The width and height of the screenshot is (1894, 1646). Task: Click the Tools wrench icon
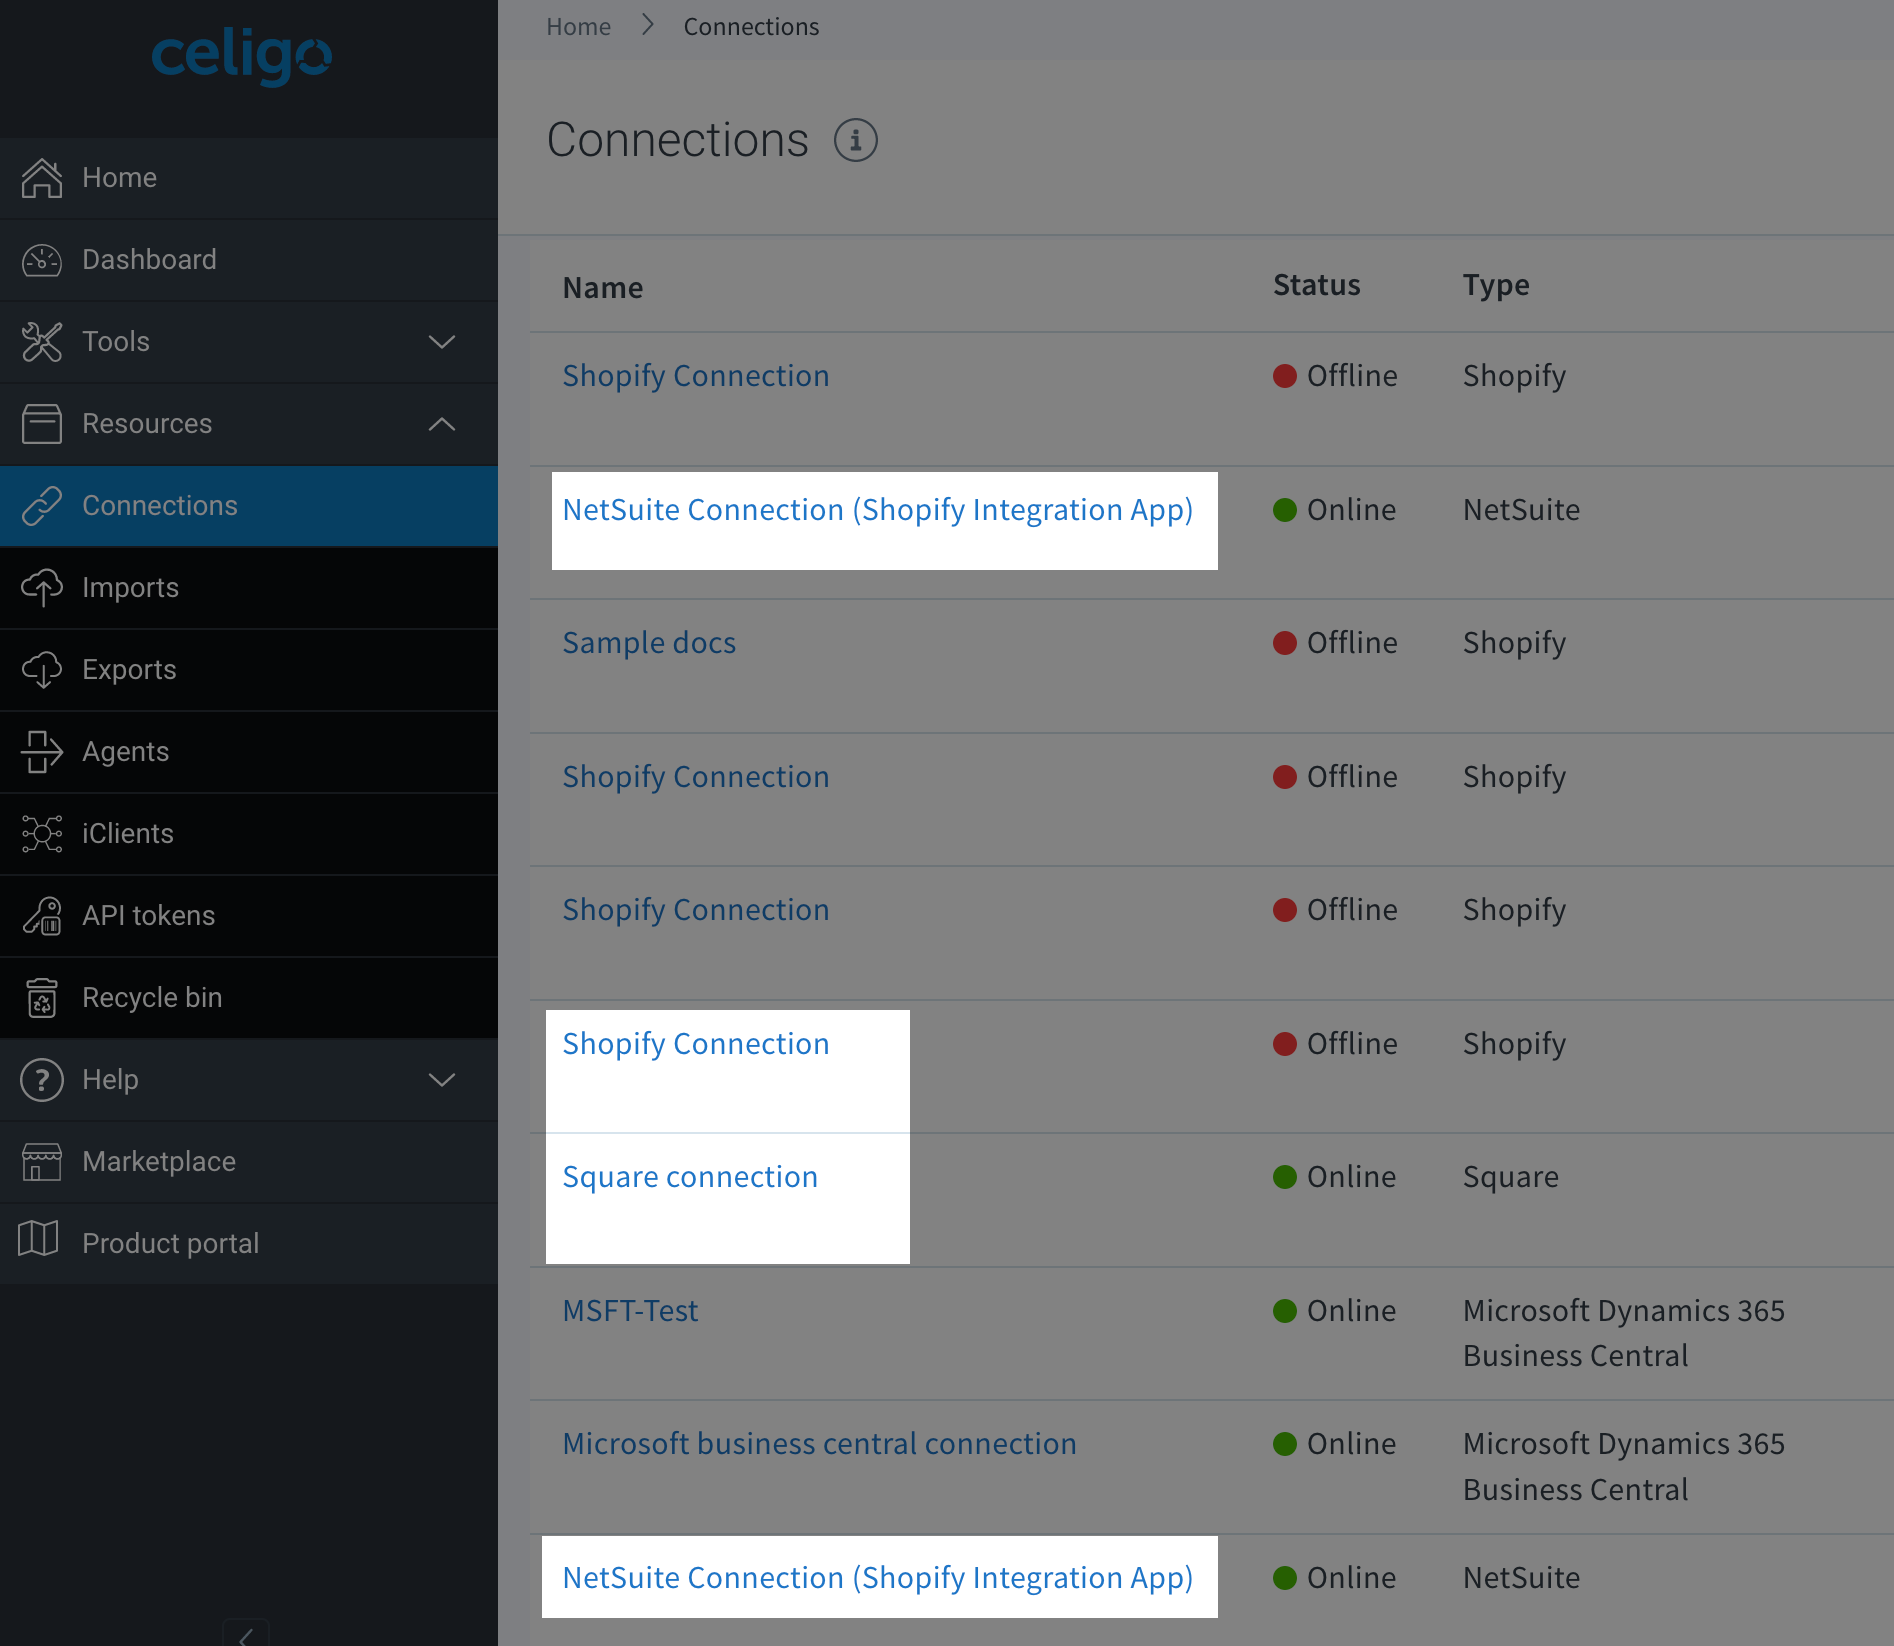pyautogui.click(x=42, y=342)
